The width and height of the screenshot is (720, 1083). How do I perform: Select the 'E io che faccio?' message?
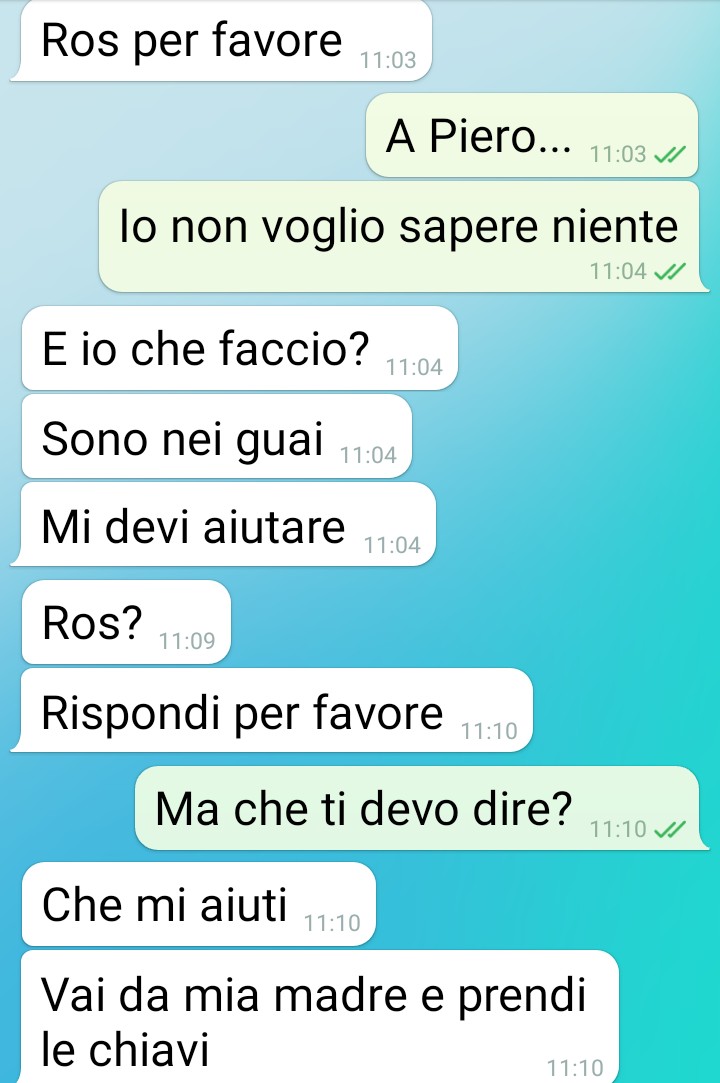click(240, 348)
